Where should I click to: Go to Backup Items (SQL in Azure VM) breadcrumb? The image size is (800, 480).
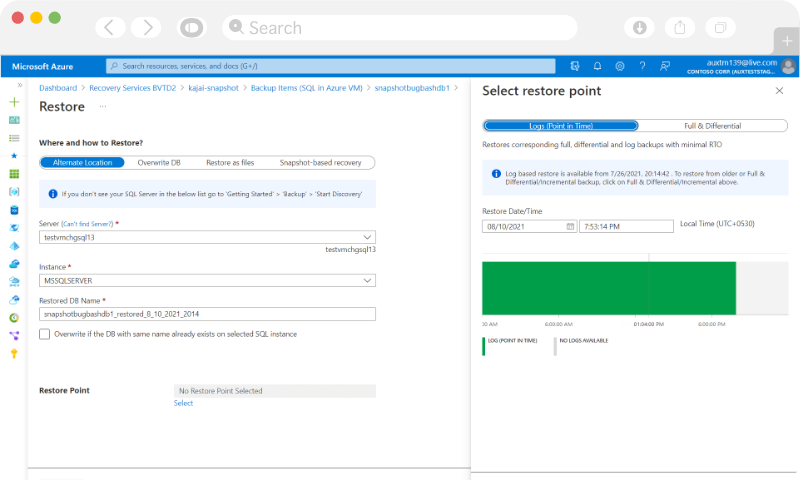(x=307, y=88)
